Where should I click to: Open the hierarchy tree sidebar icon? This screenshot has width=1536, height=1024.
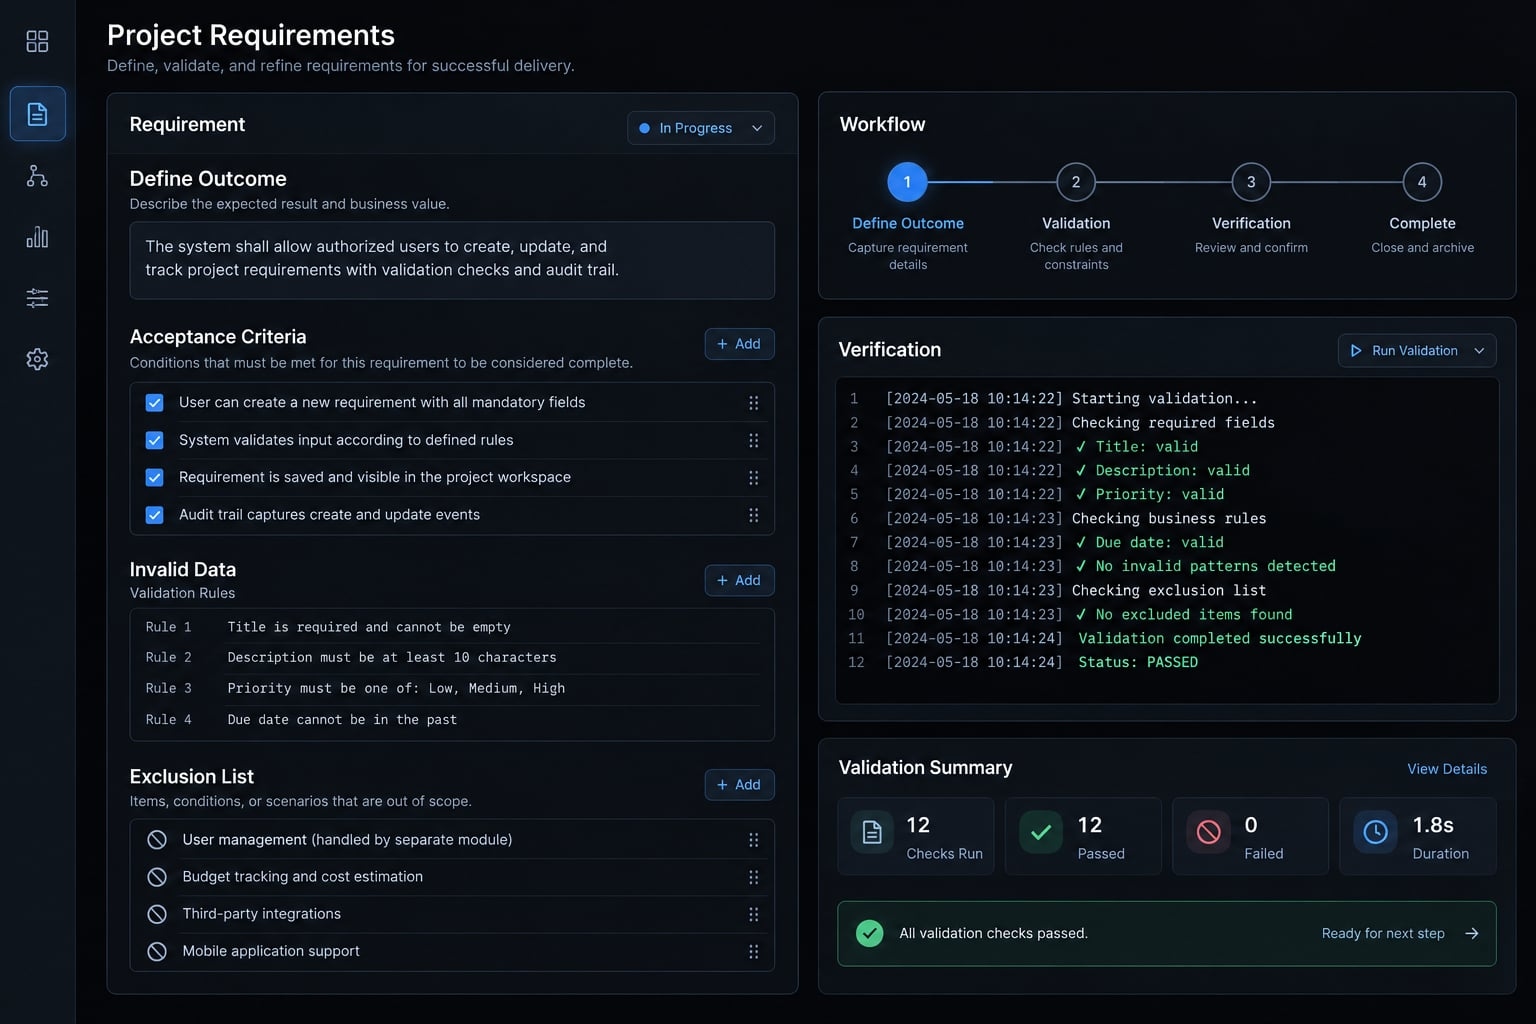click(x=37, y=176)
